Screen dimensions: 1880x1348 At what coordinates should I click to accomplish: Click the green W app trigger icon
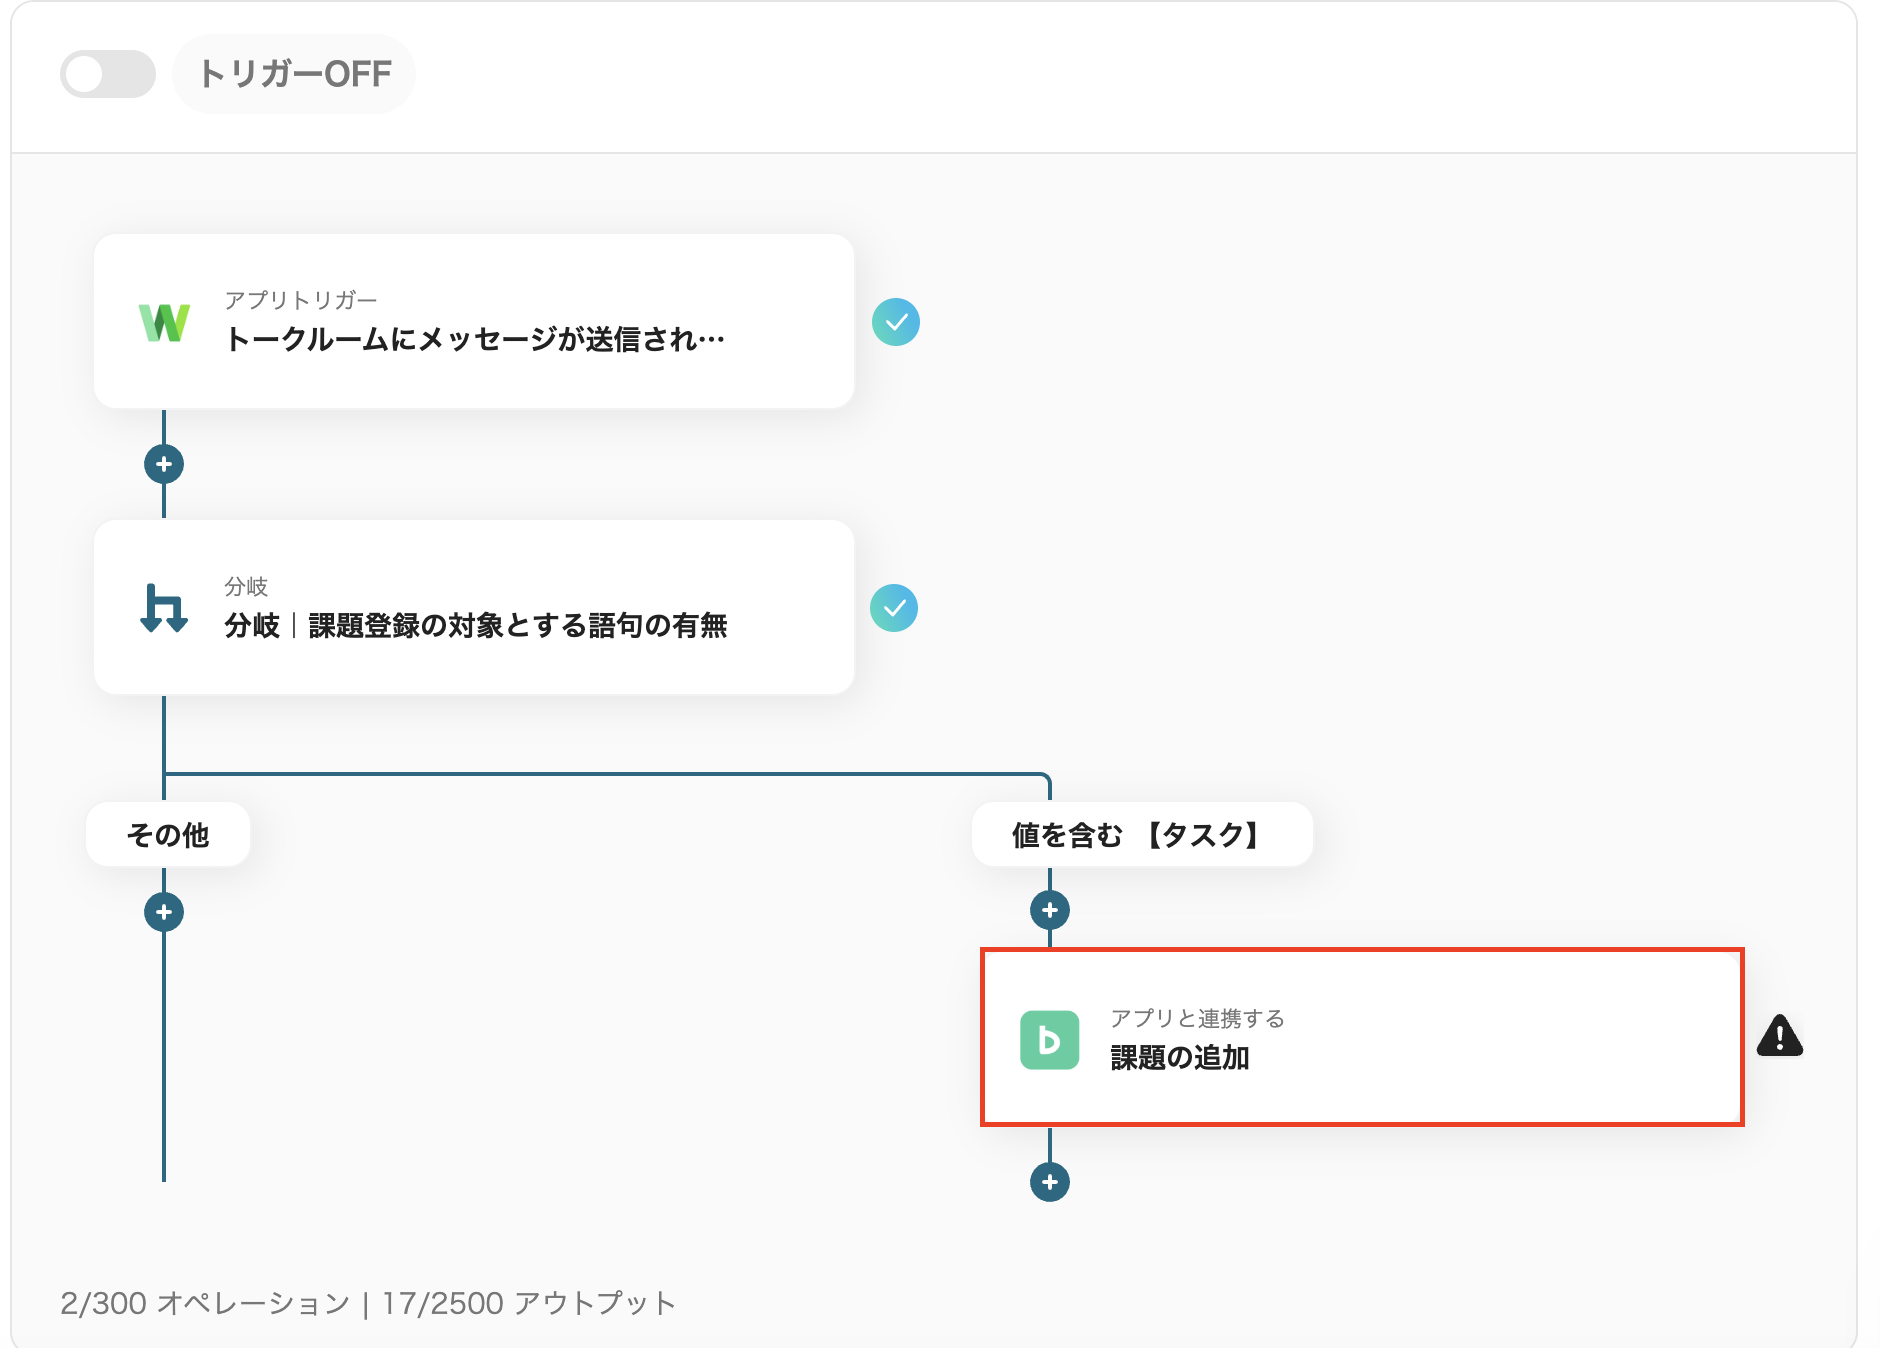tap(164, 322)
